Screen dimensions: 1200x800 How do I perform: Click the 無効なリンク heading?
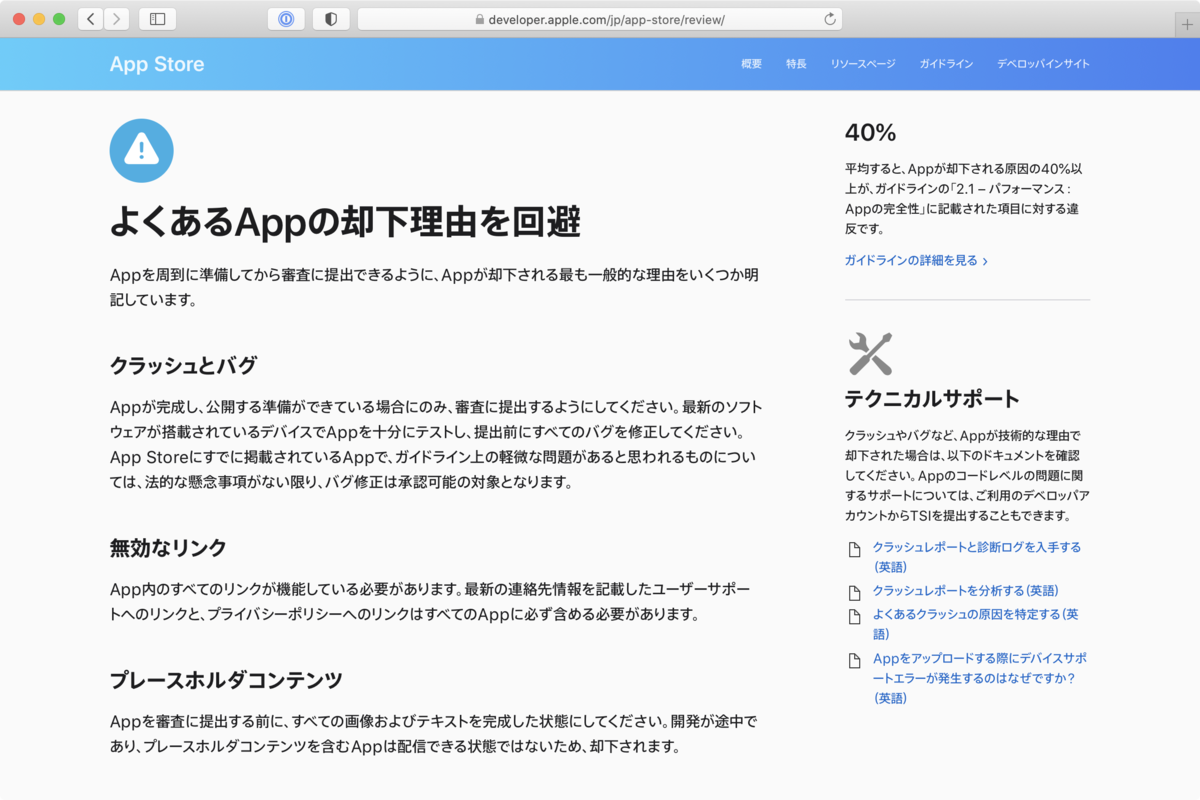[x=168, y=547]
